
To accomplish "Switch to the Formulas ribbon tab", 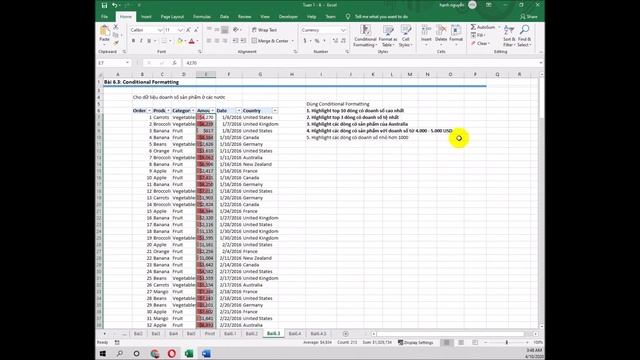I will (202, 17).
